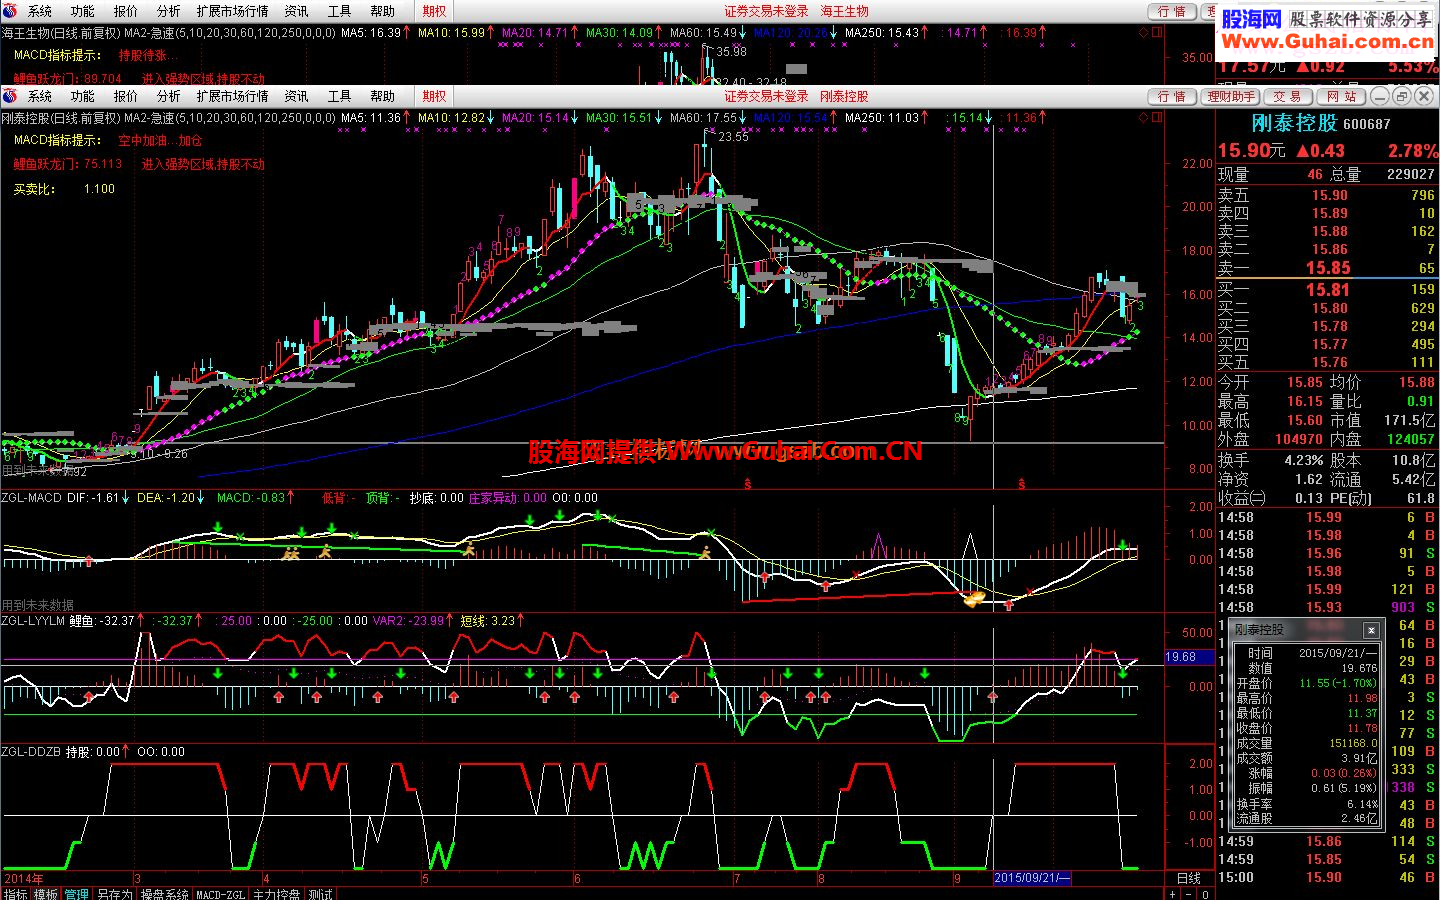Click 买五 price 15.76 row

[x=1326, y=362]
